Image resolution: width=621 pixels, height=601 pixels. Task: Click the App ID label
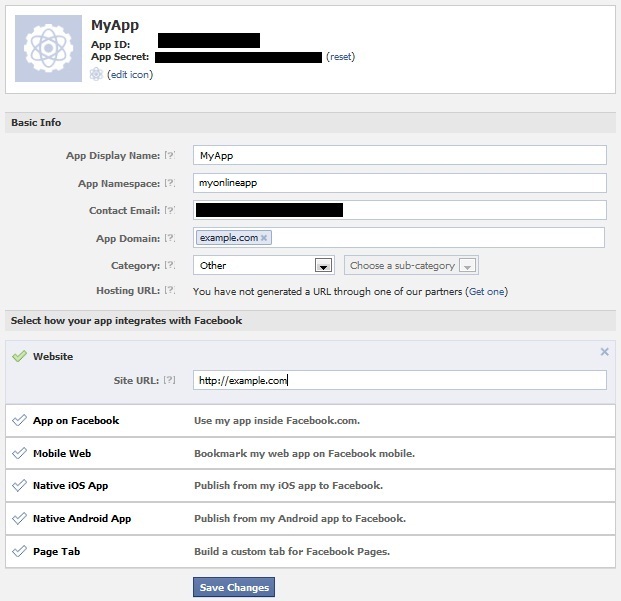(110, 45)
